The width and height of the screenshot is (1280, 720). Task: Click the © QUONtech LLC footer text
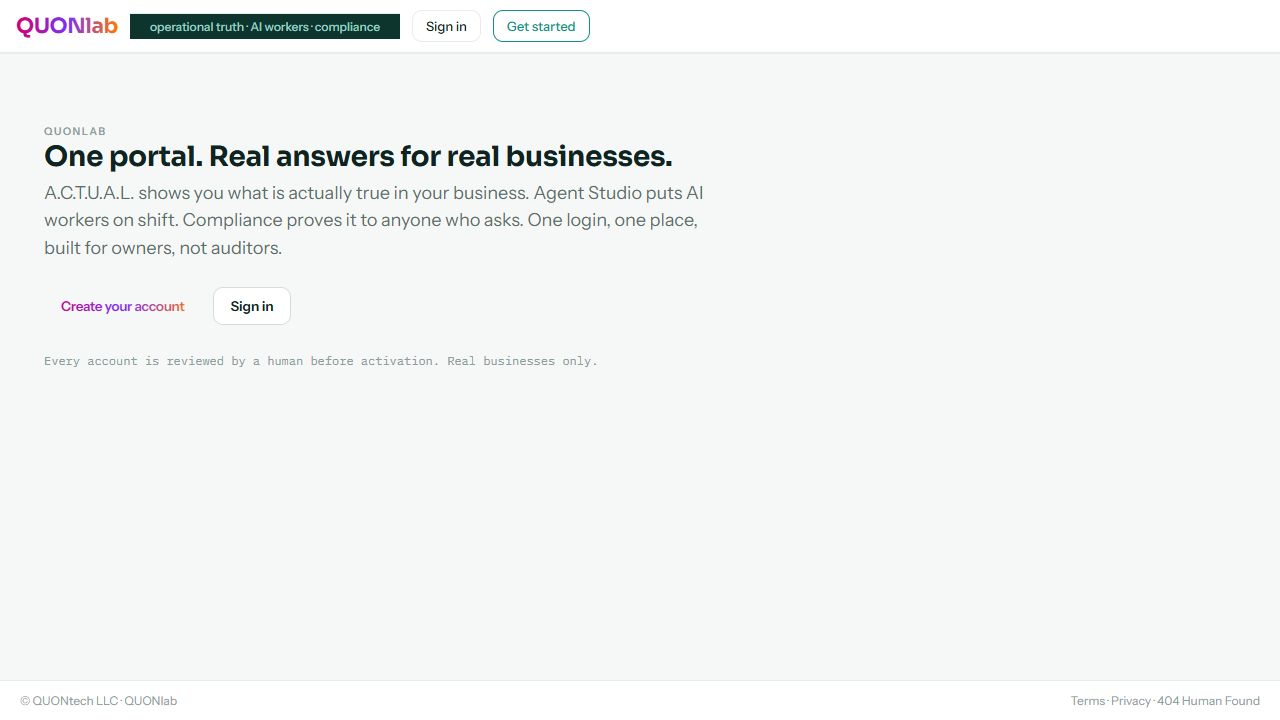point(69,701)
